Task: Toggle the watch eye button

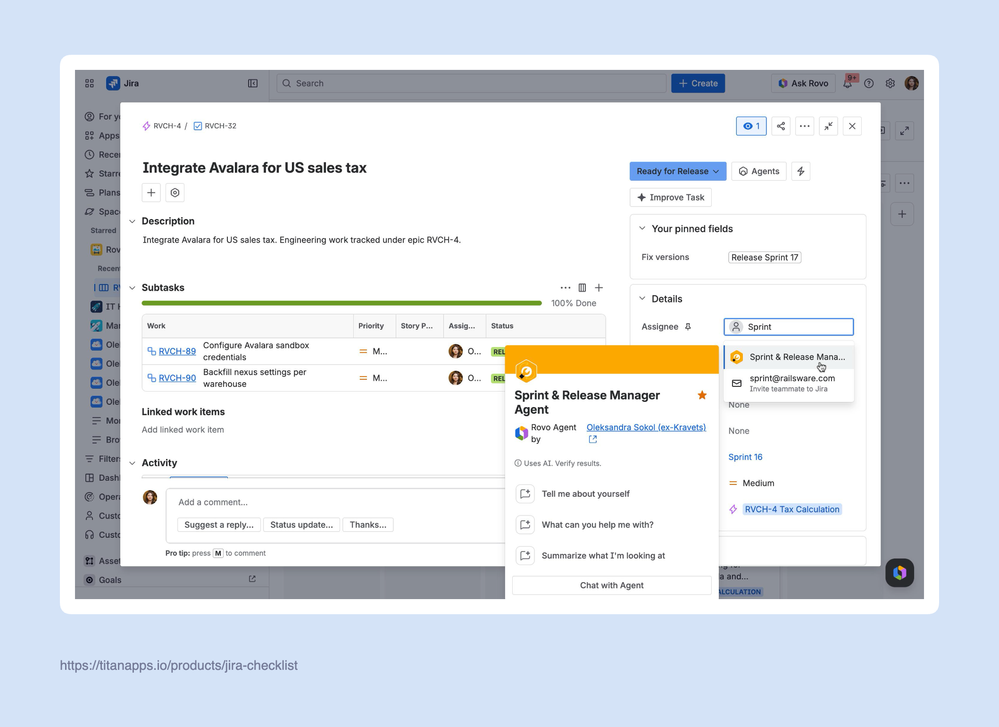Action: pos(751,126)
